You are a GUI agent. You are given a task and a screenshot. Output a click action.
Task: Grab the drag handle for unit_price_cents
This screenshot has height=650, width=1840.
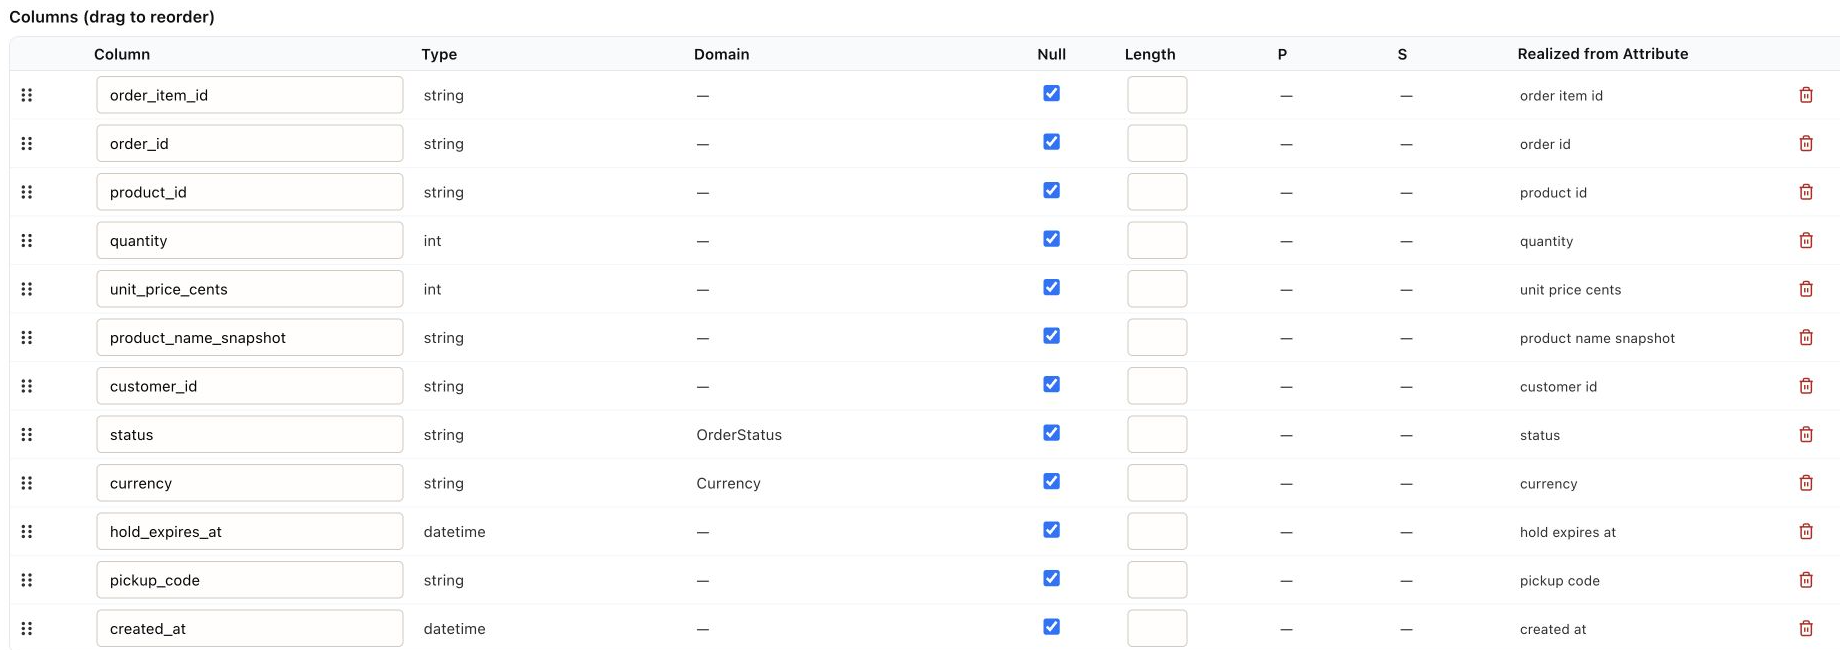click(x=27, y=289)
